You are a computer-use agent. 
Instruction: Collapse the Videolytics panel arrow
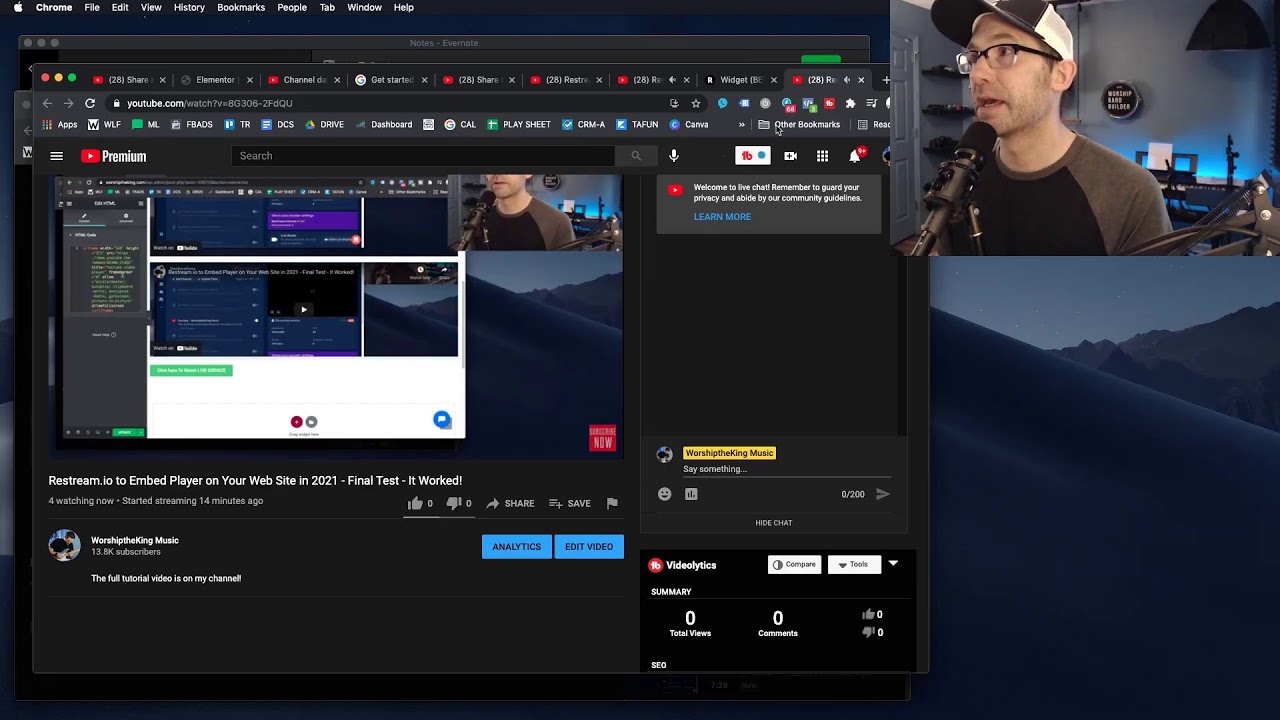tap(893, 564)
